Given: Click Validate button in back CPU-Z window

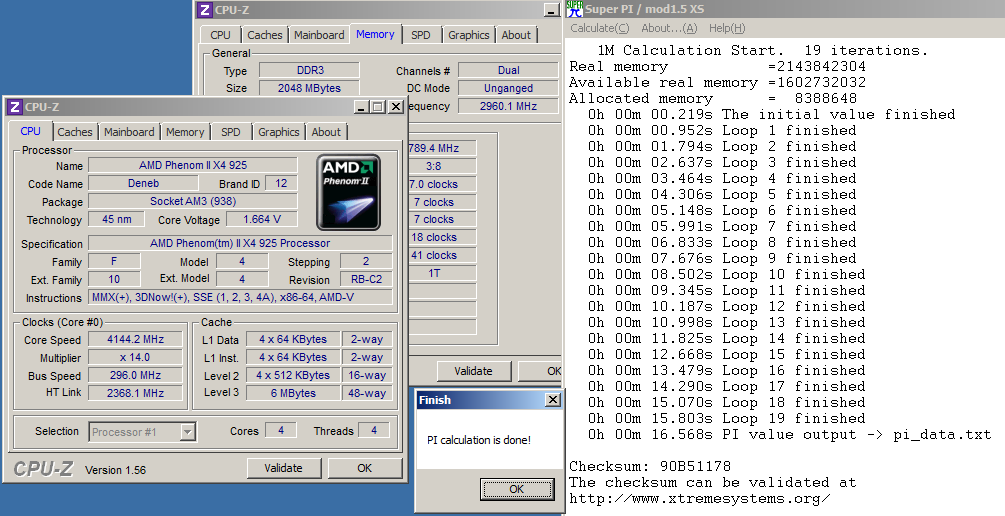Looking at the screenshot, I should pos(473,371).
